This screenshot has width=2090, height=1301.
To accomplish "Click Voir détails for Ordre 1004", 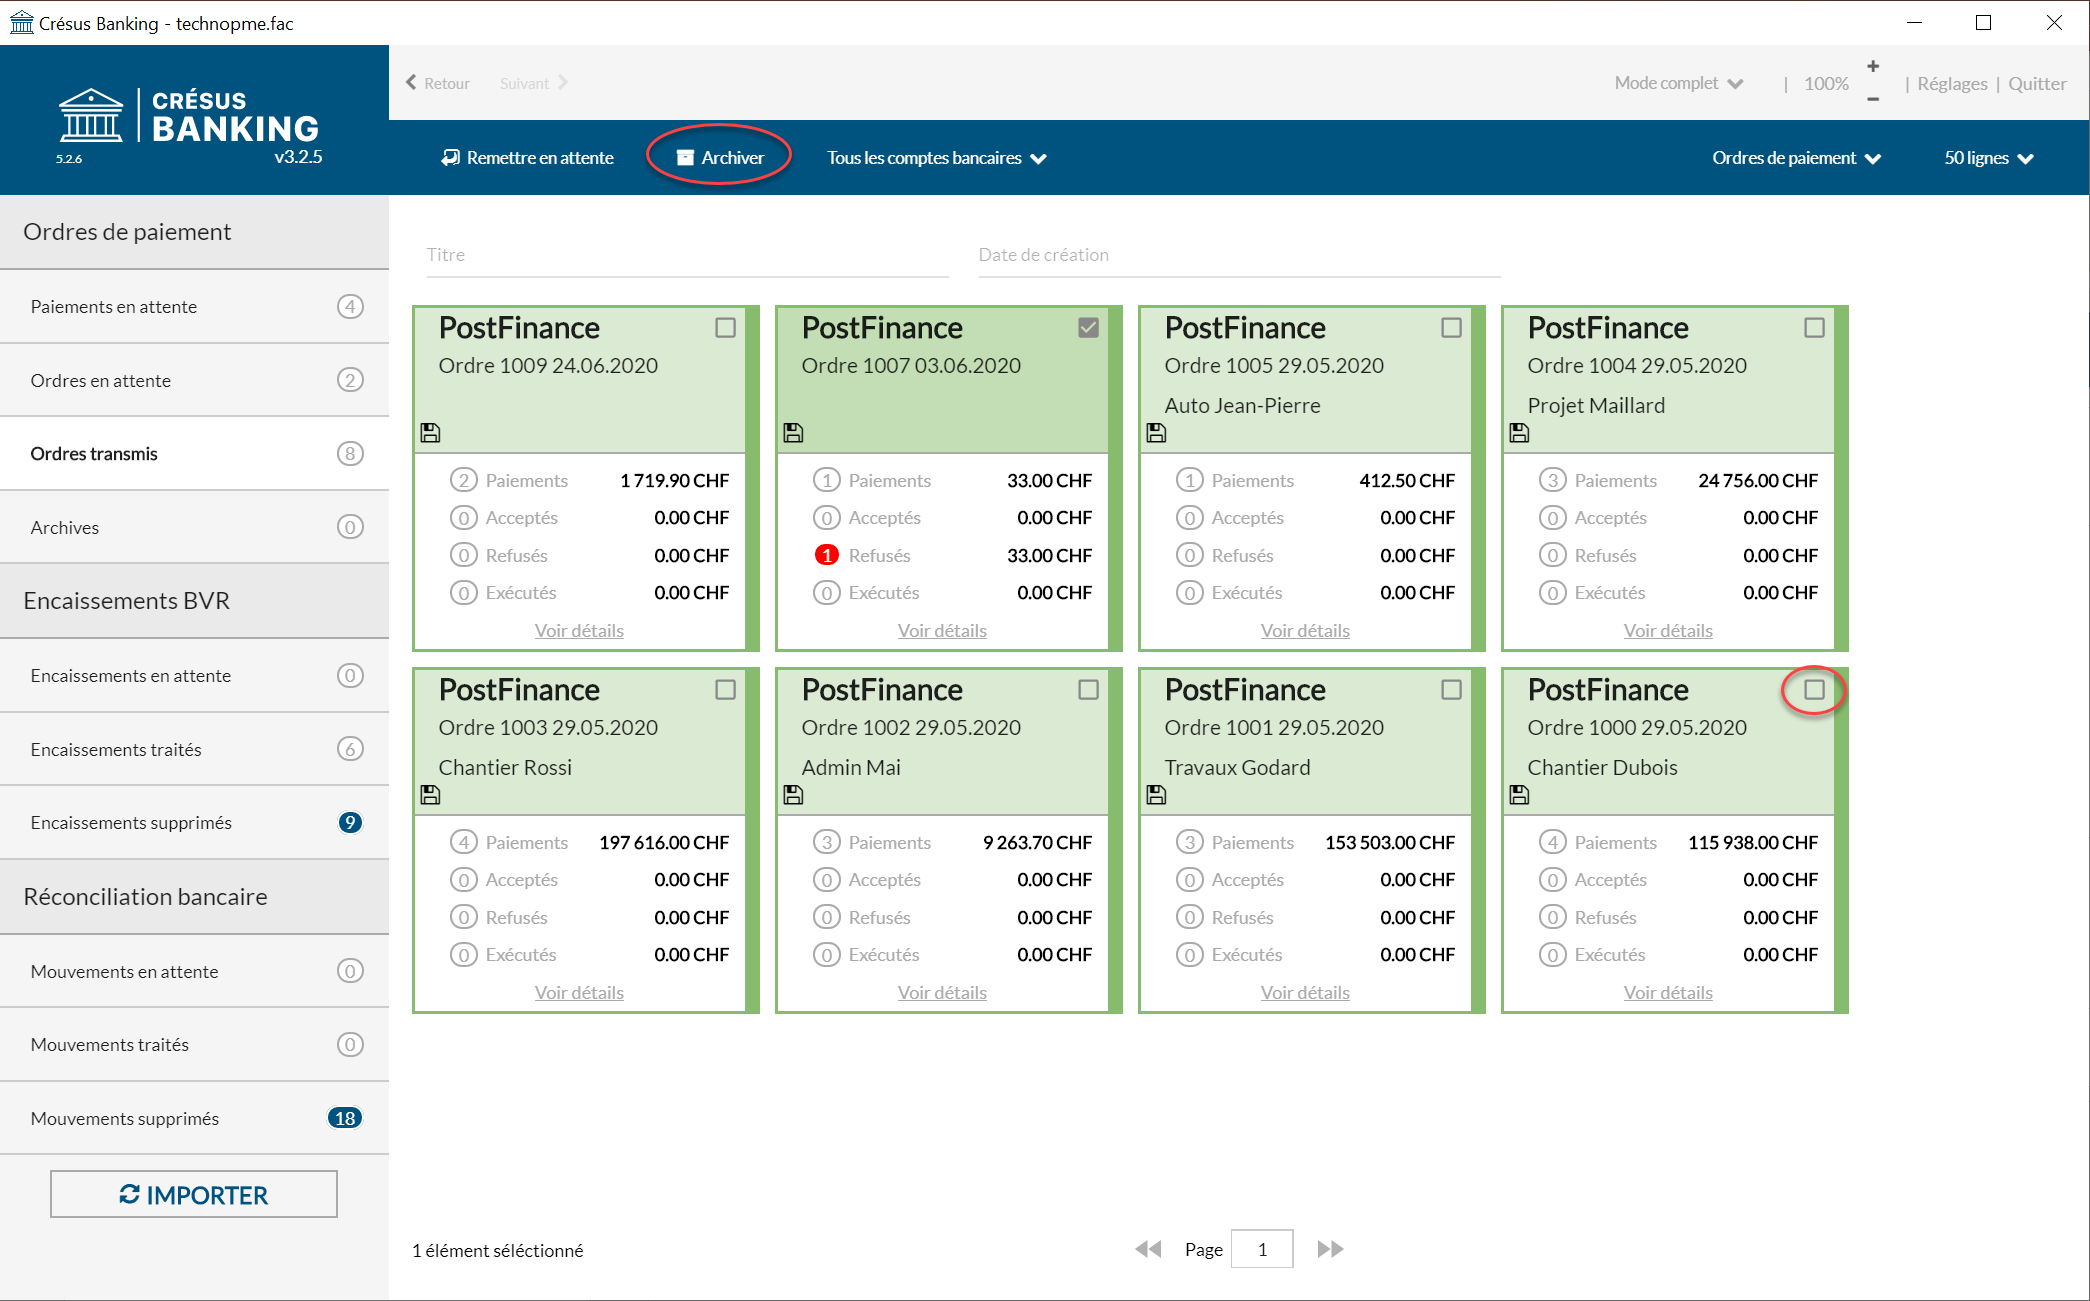I will click(1668, 631).
